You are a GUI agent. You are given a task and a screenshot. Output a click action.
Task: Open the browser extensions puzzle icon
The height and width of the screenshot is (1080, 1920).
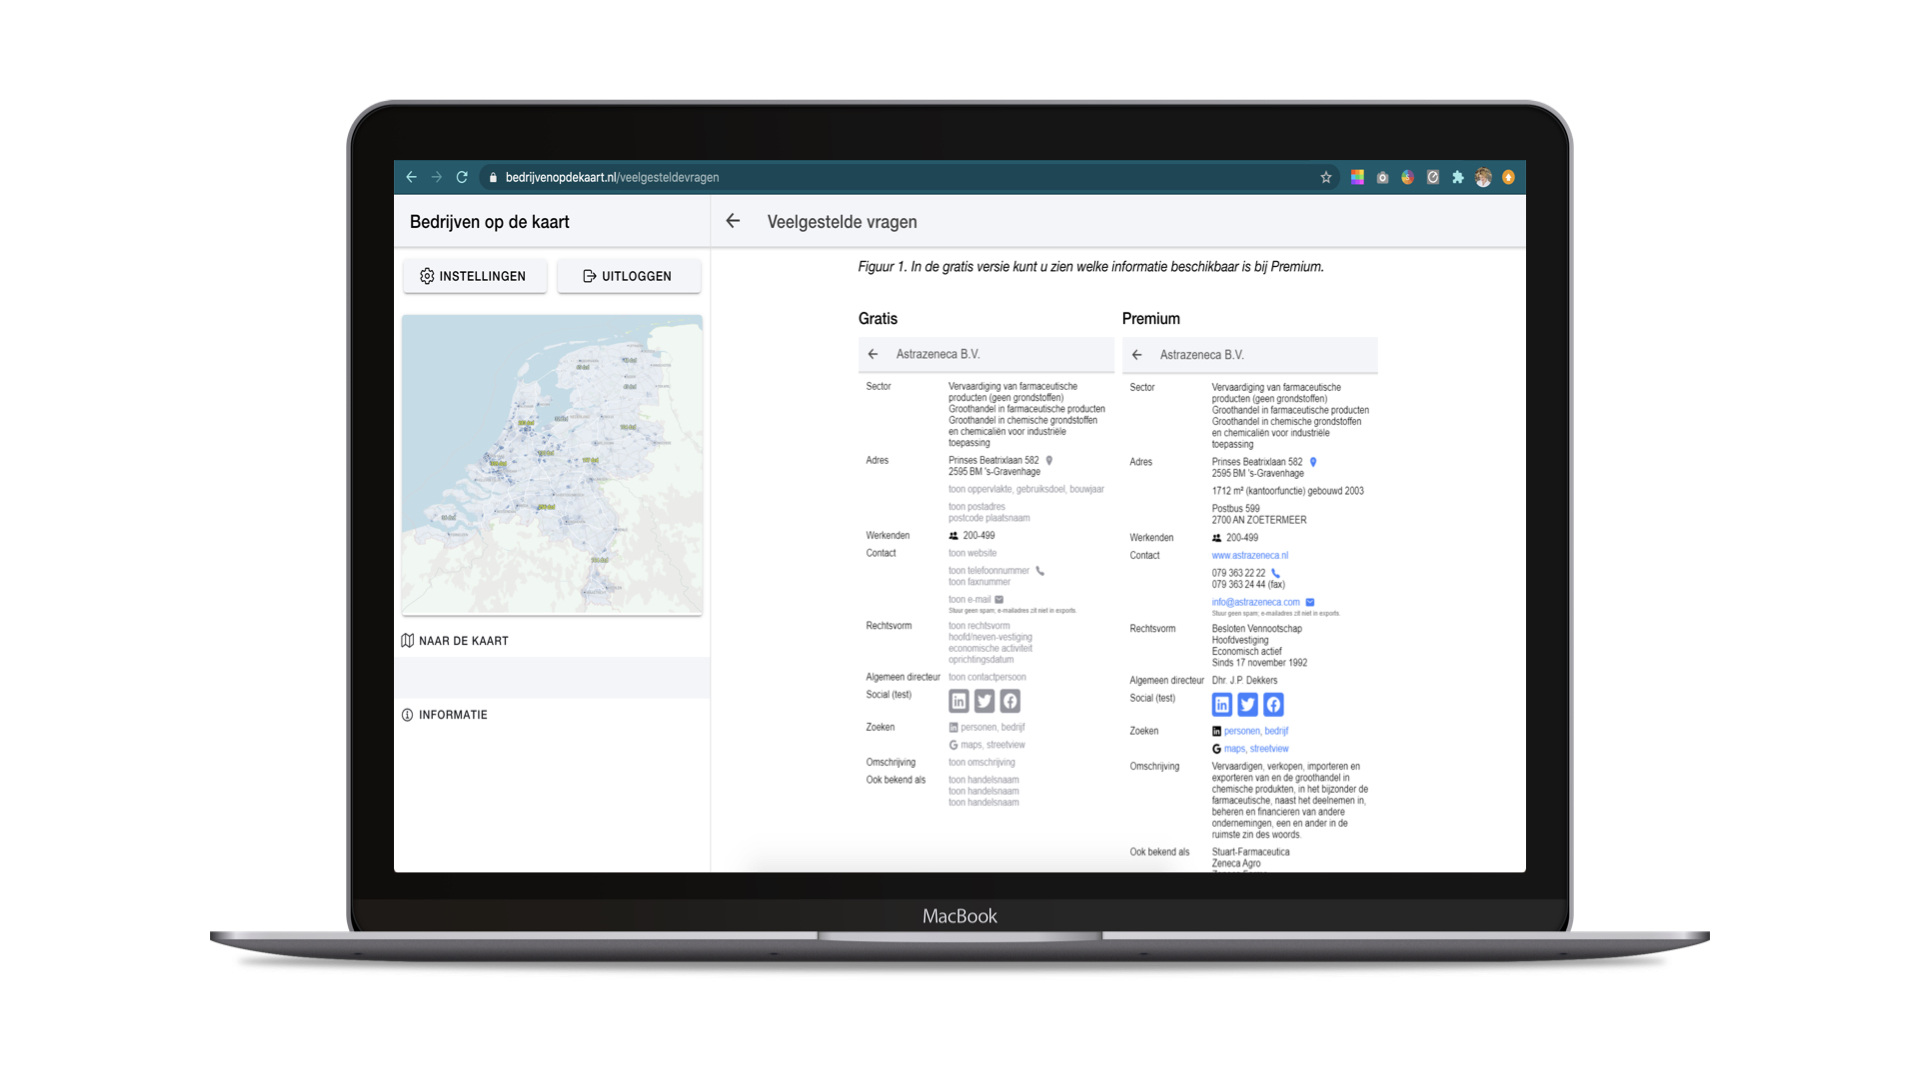tap(1458, 177)
